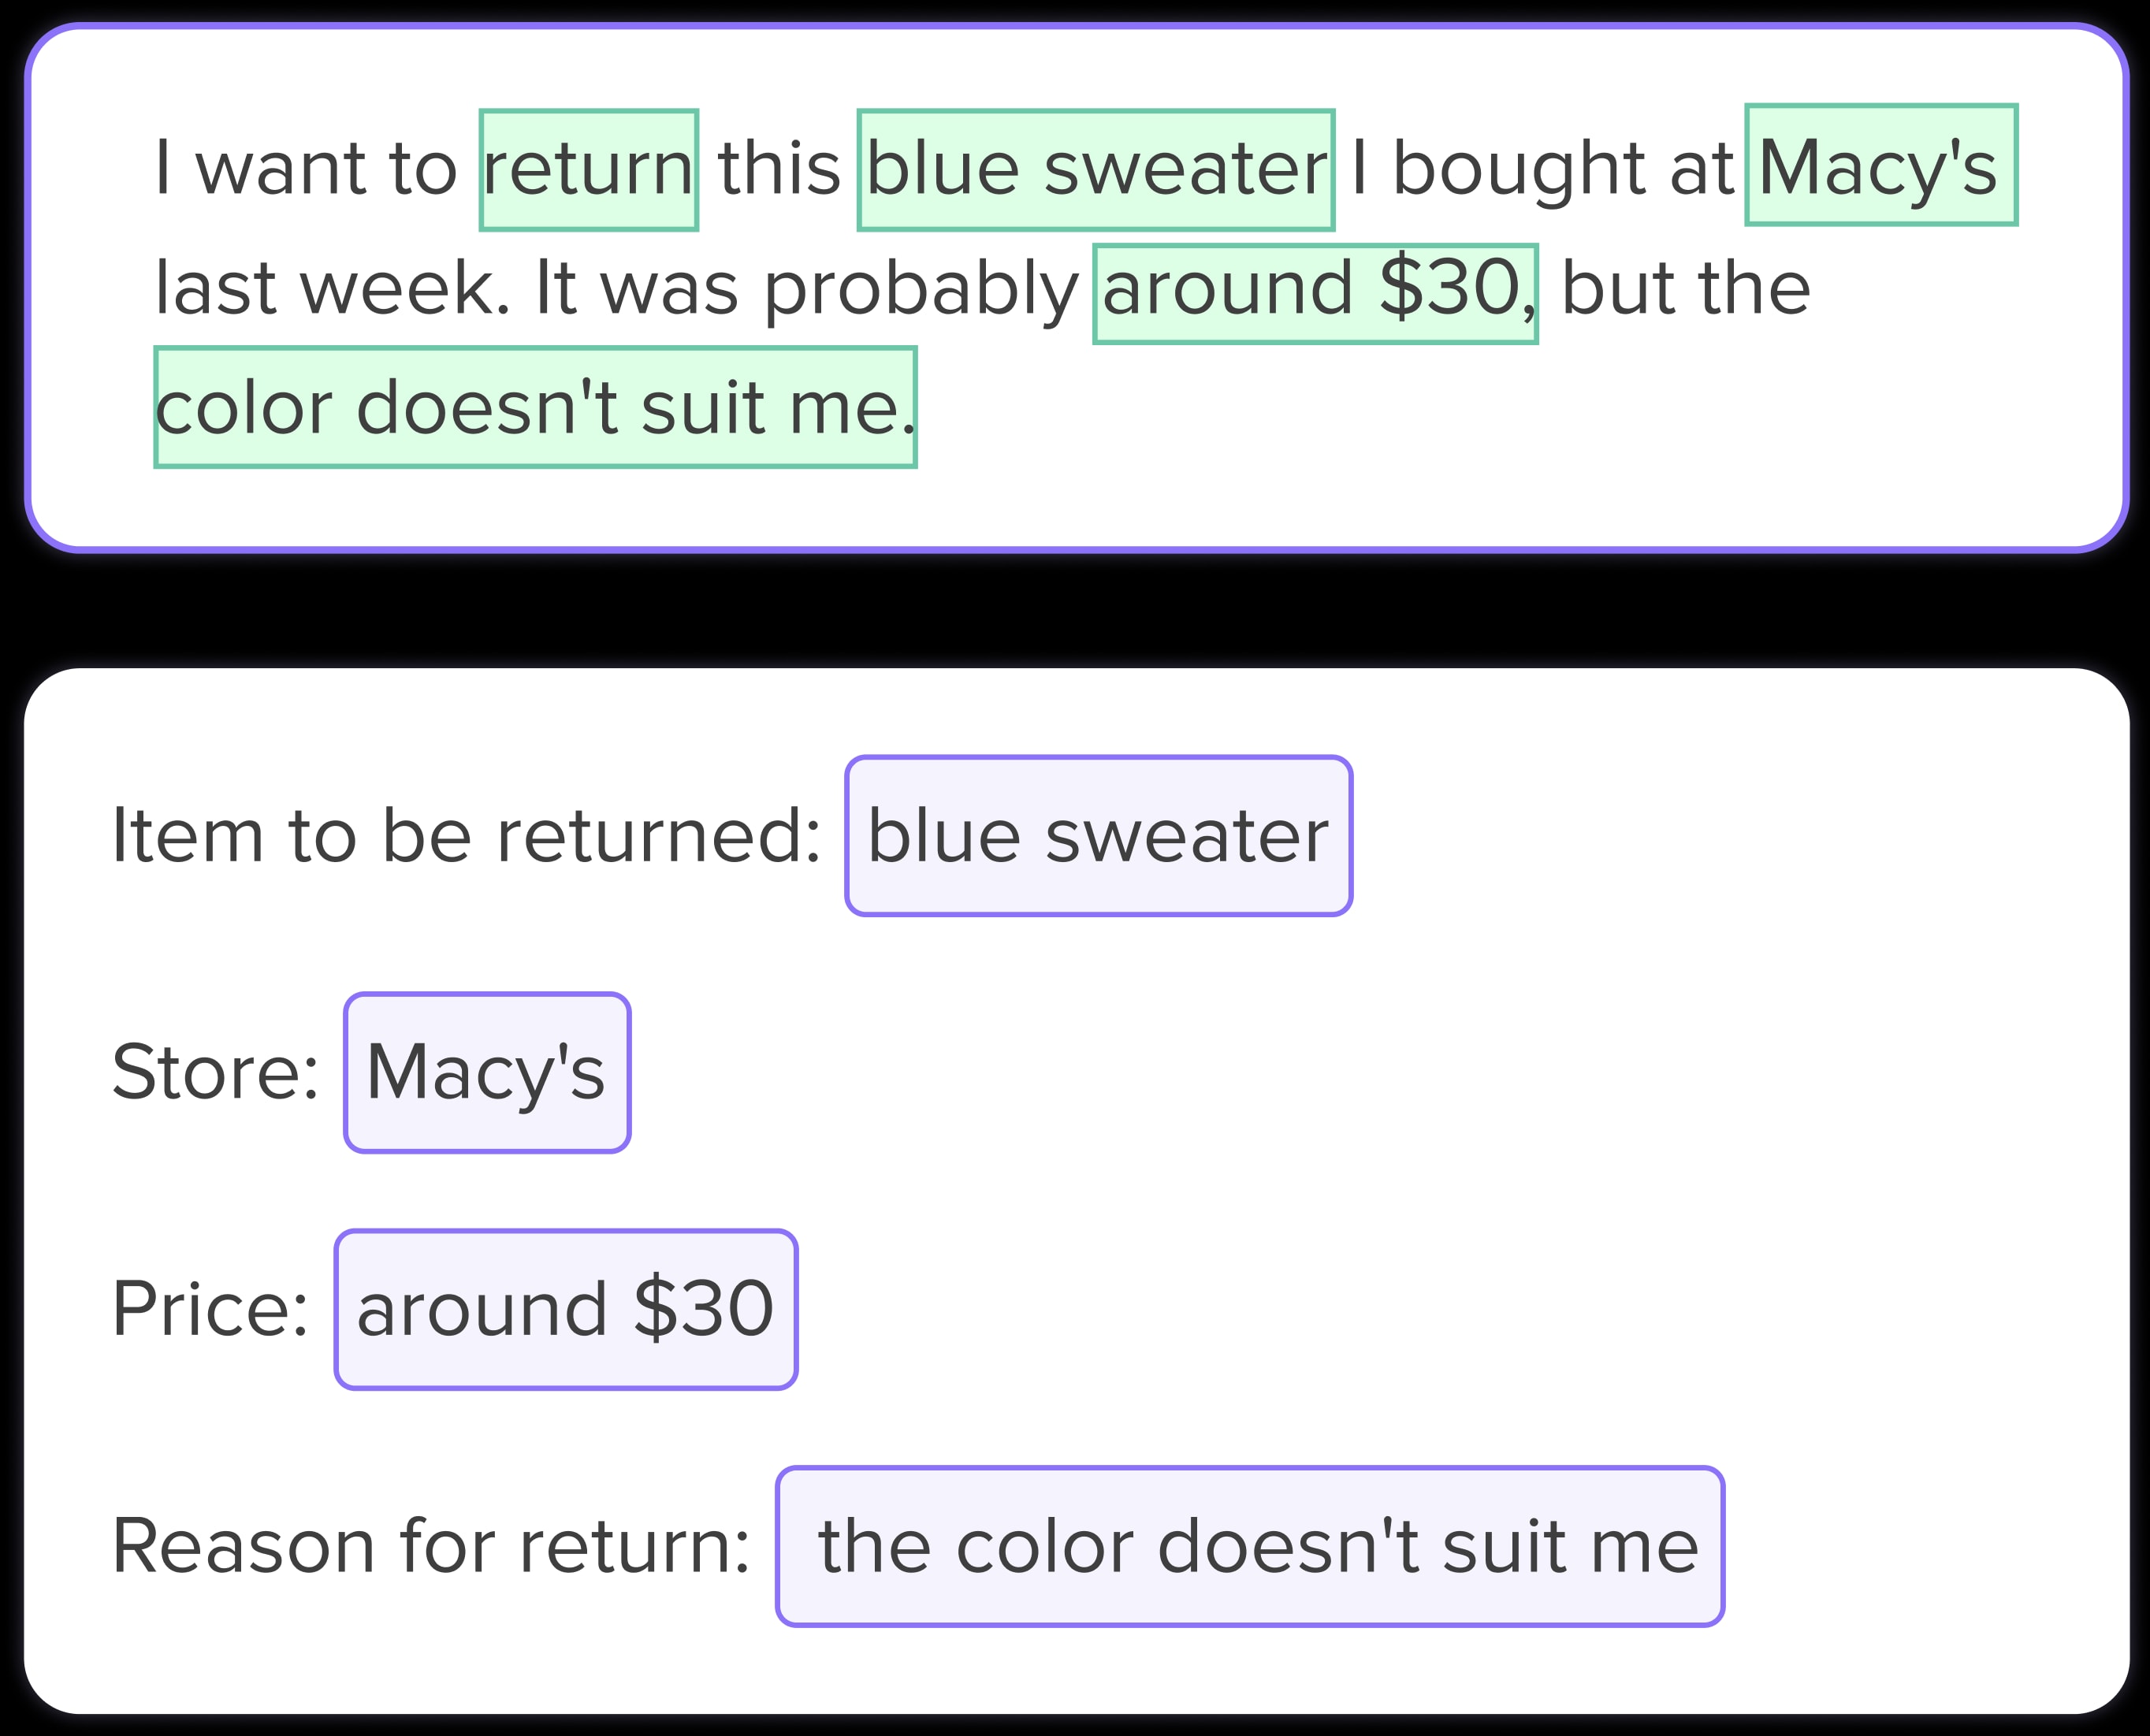Image resolution: width=2150 pixels, height=1736 pixels.
Task: Click the 'Price:' label
Action: point(210,1310)
